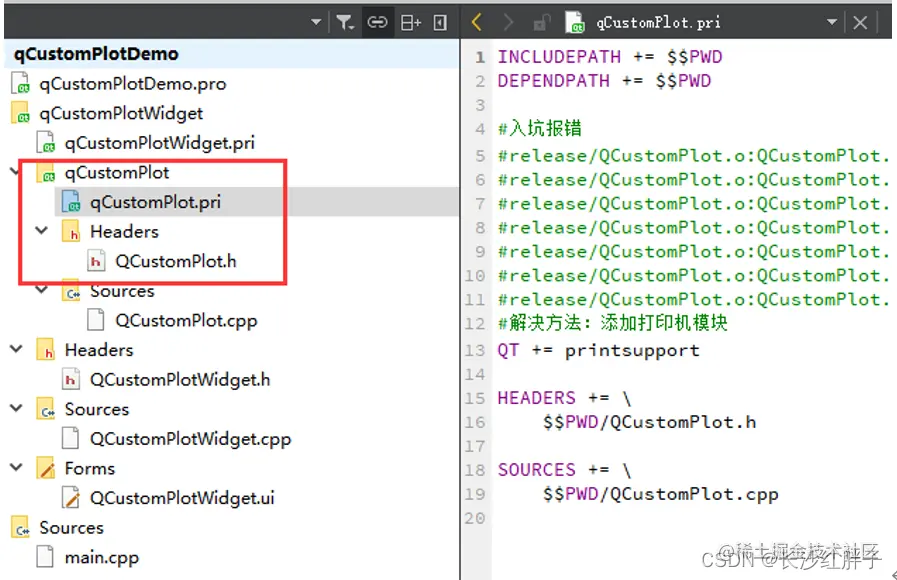
Task: Click the #解决方法 comment line
Action: click(612, 323)
